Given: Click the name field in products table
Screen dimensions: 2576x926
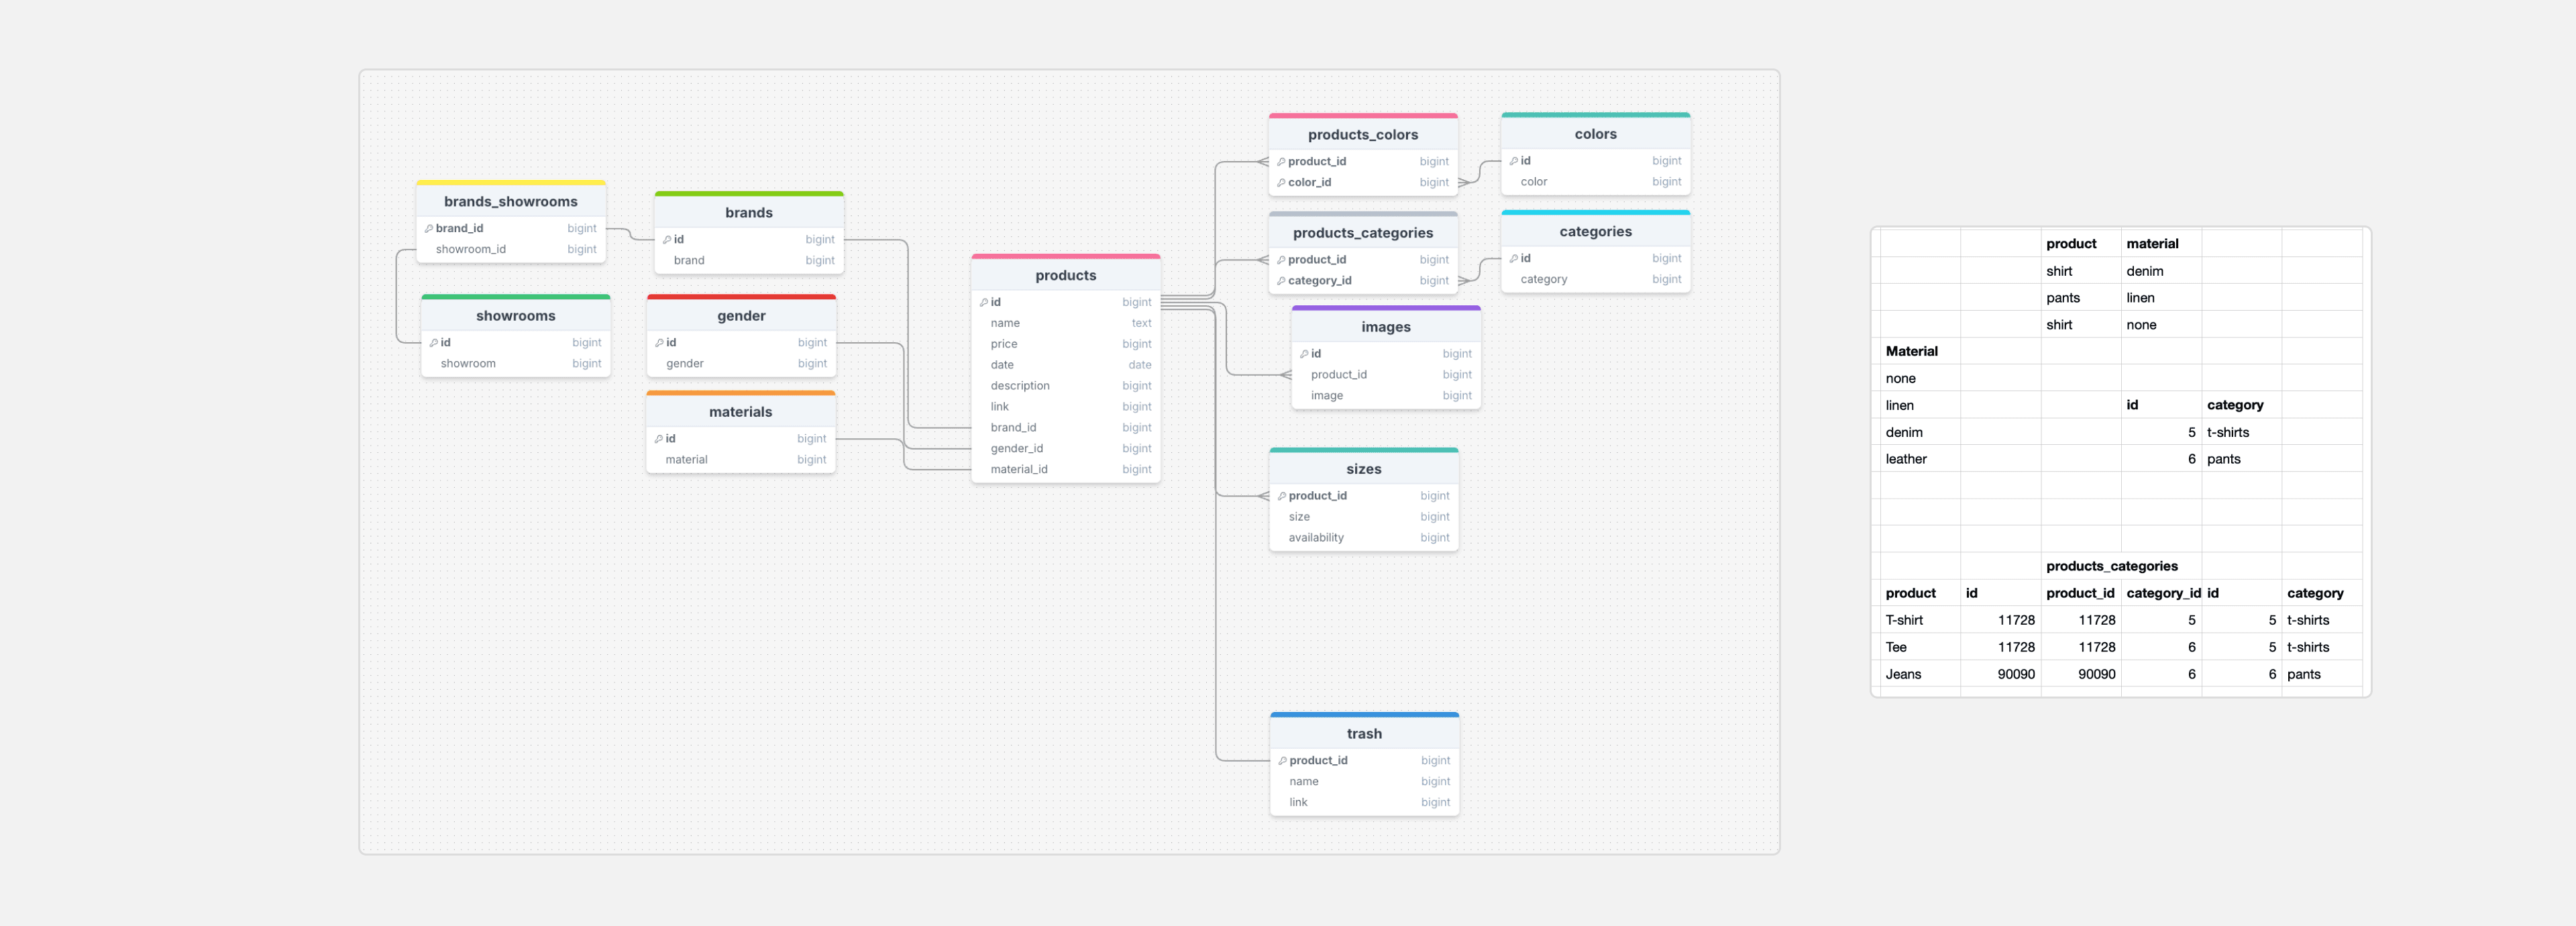Looking at the screenshot, I should [1066, 323].
